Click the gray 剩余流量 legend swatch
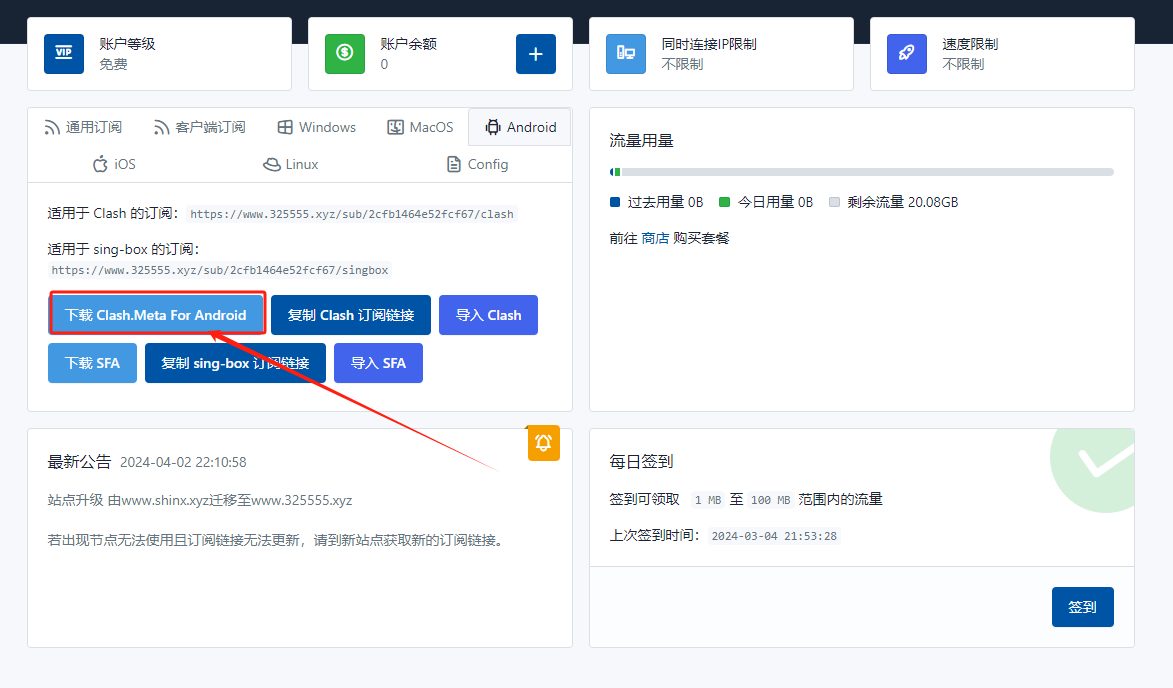The width and height of the screenshot is (1173, 688). (x=834, y=202)
